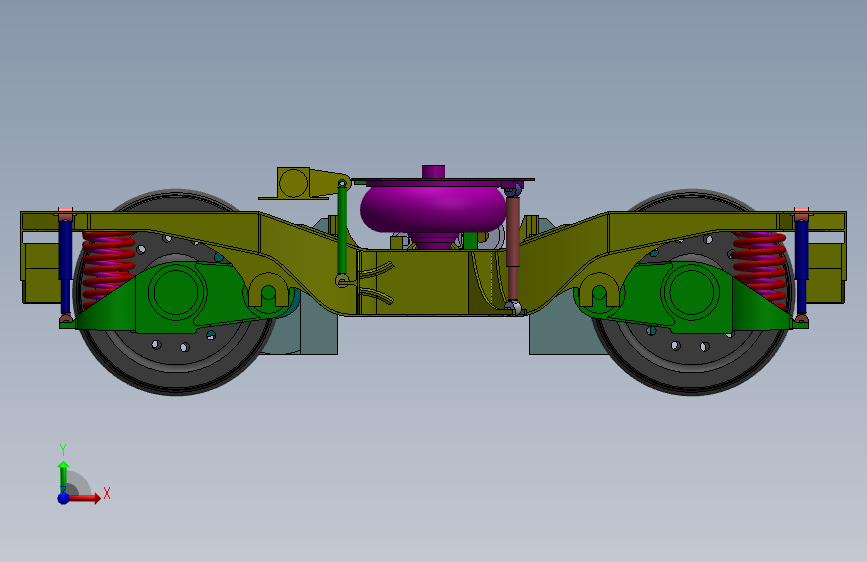The width and height of the screenshot is (867, 562).
Task: Pick the left blue vertical damper
Action: point(65,267)
